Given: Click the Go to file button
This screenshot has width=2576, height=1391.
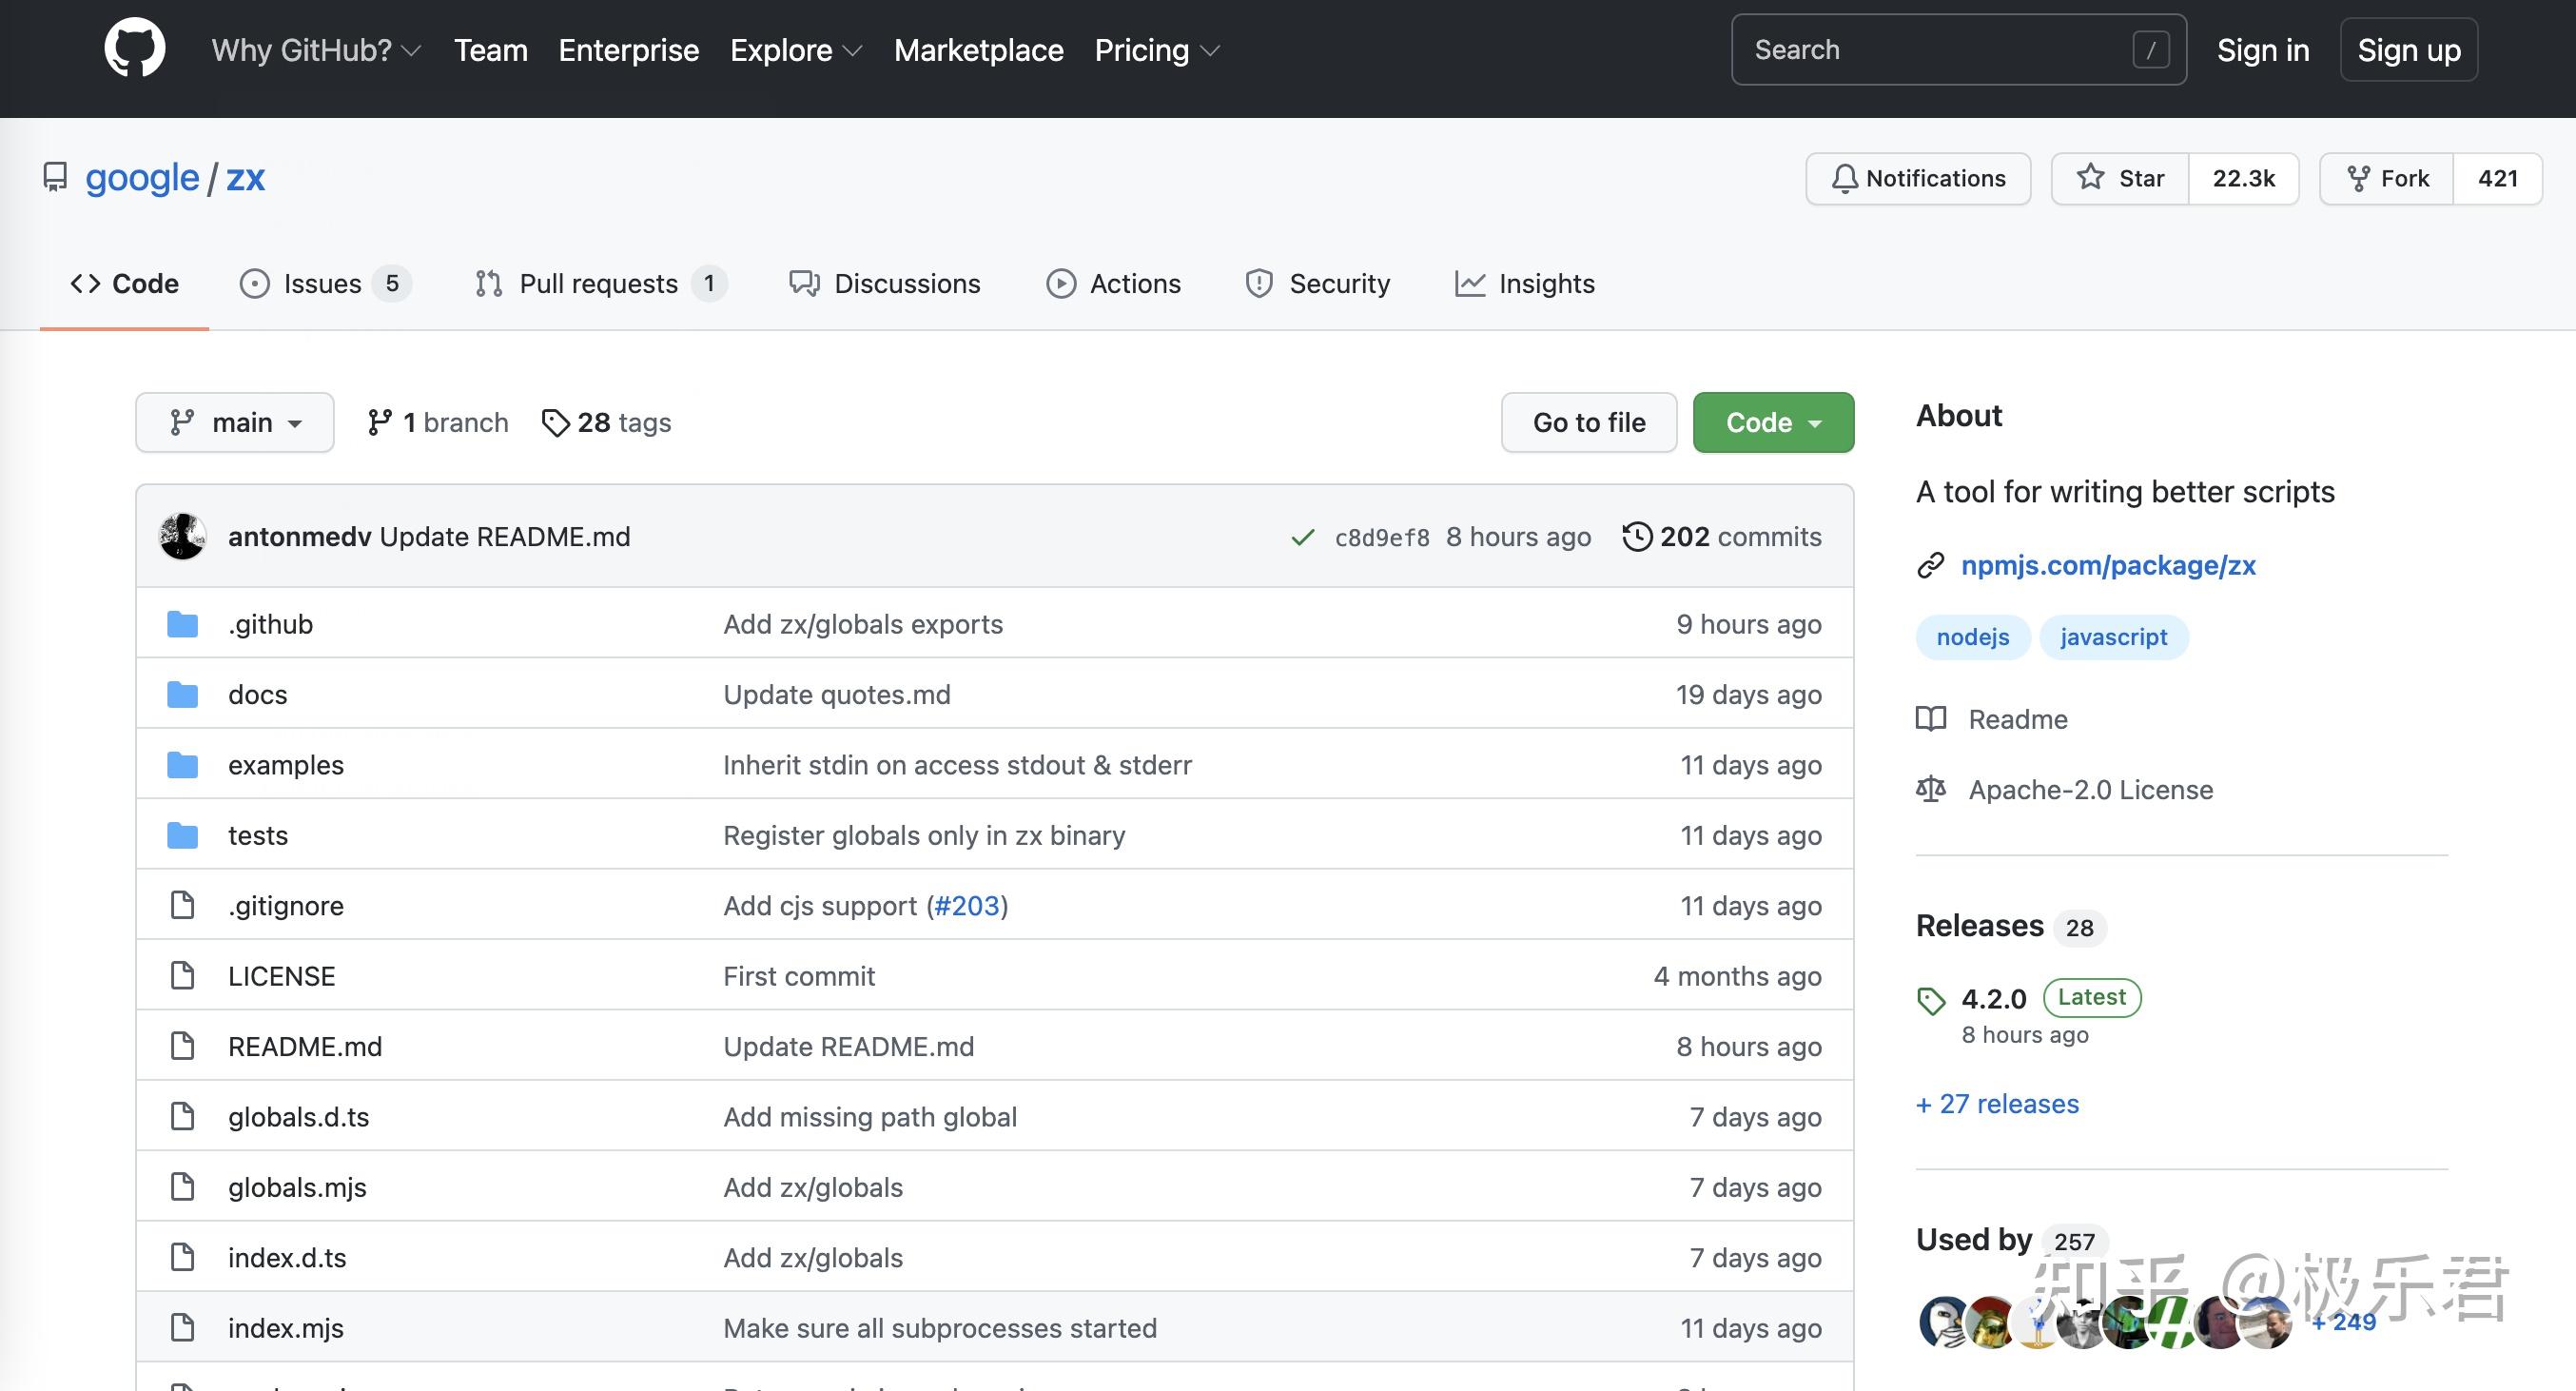Looking at the screenshot, I should (1588, 422).
